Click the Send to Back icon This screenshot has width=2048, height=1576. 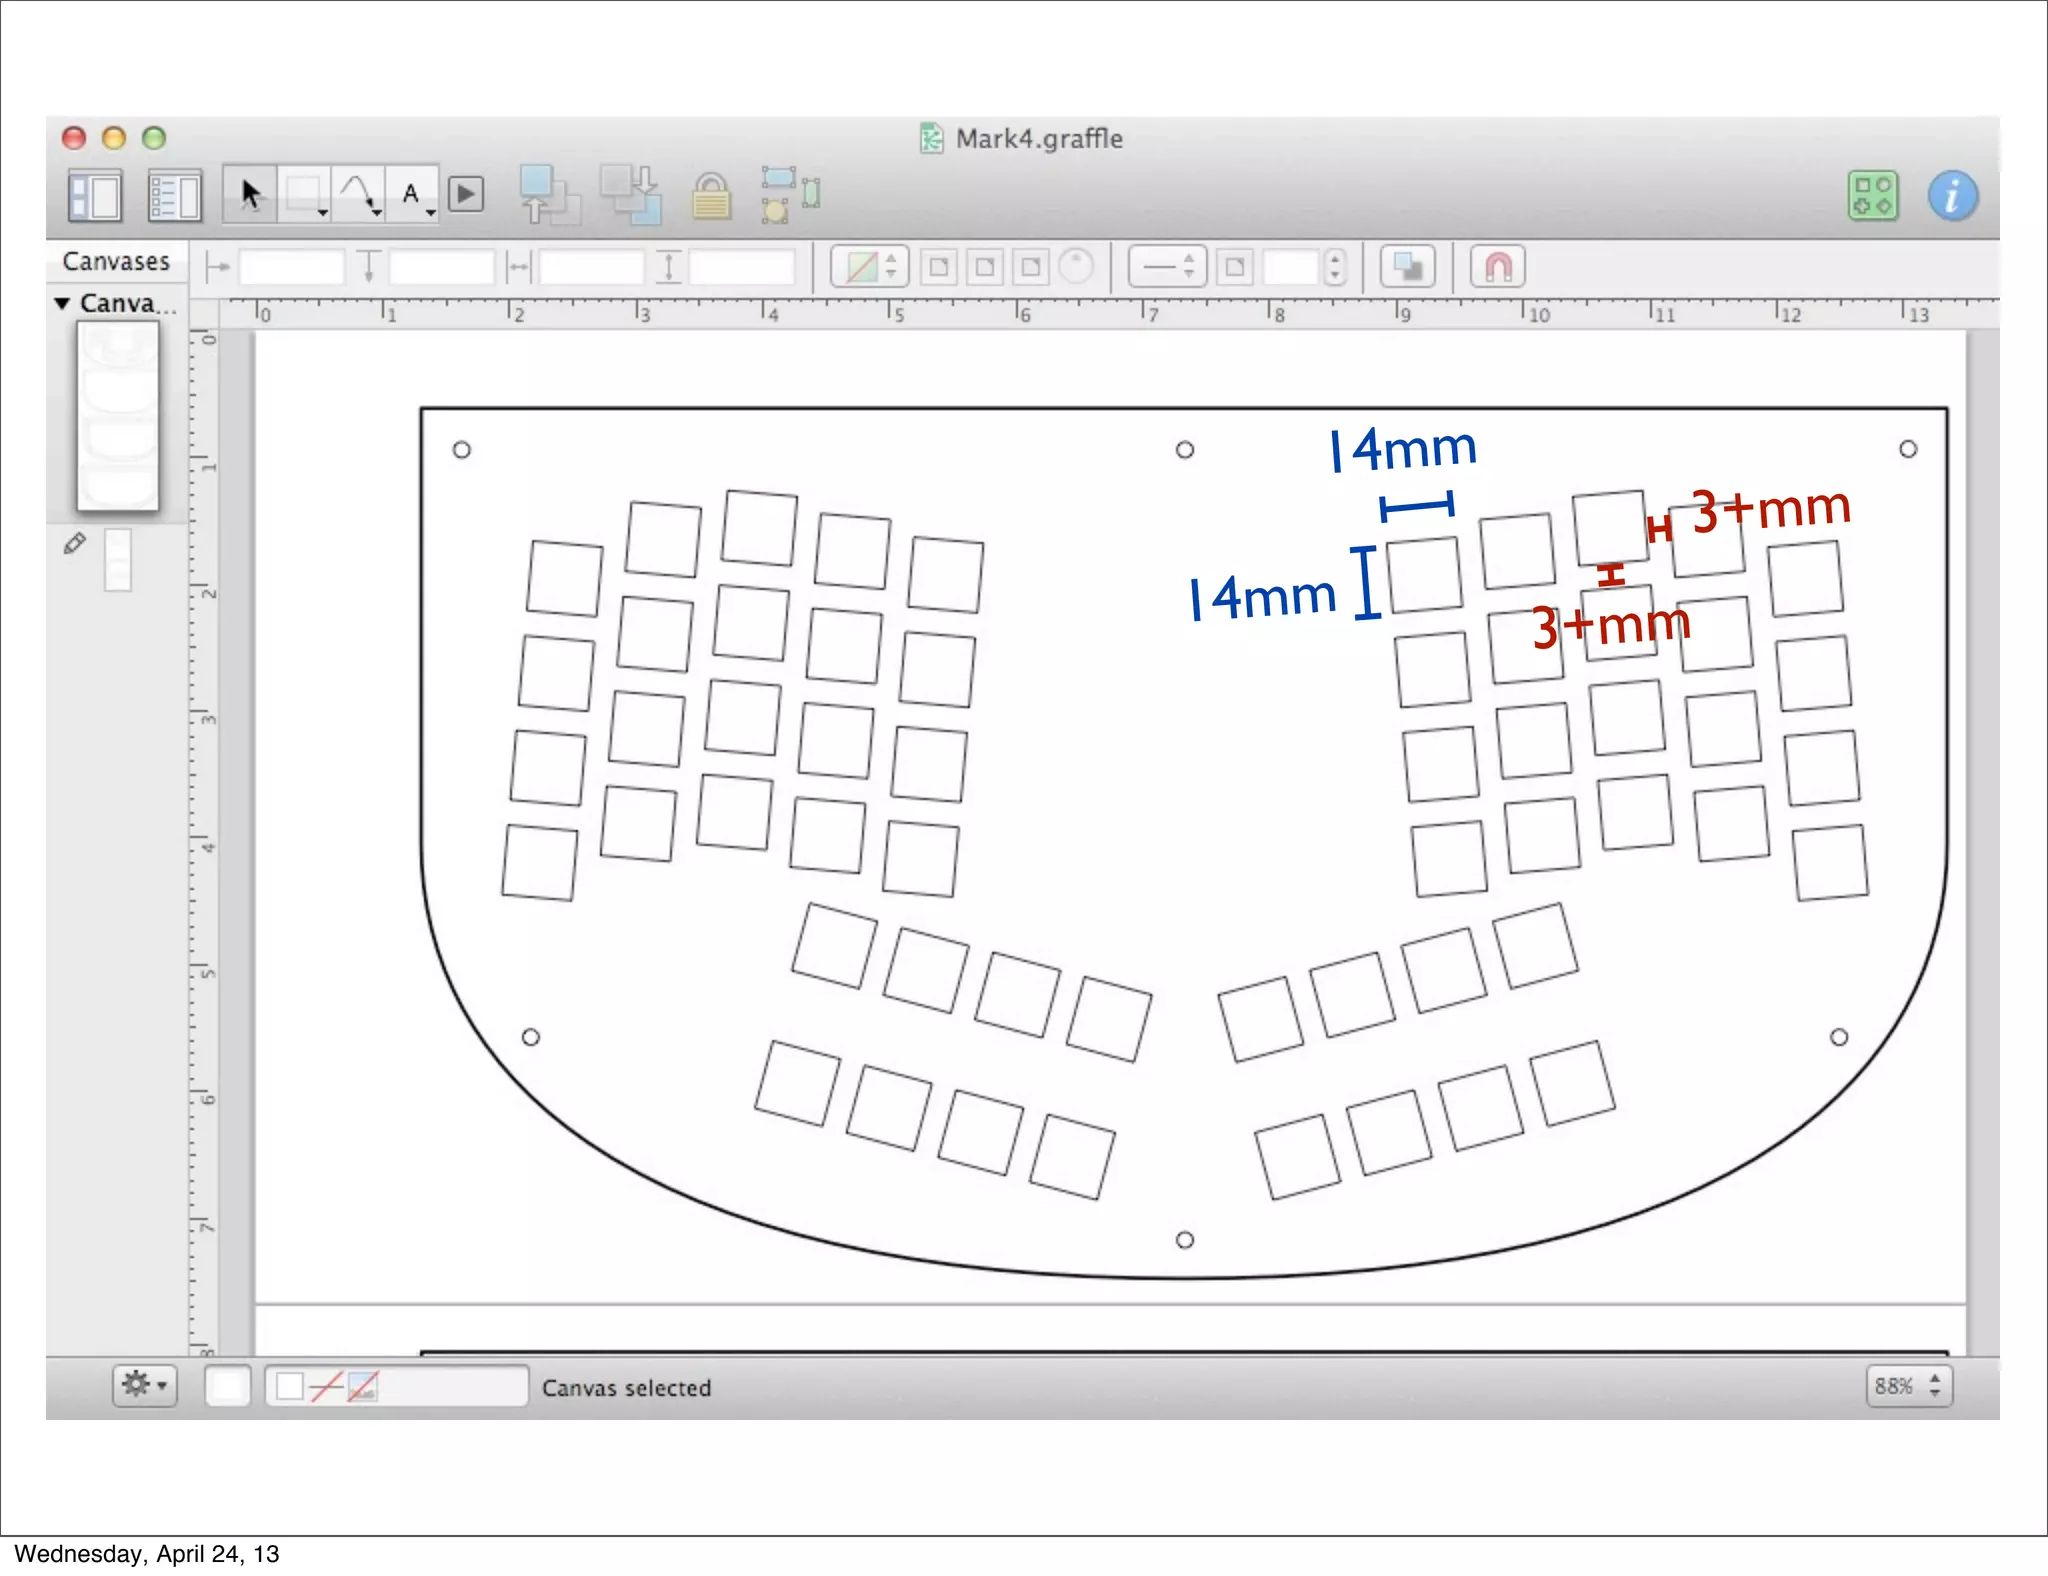631,195
